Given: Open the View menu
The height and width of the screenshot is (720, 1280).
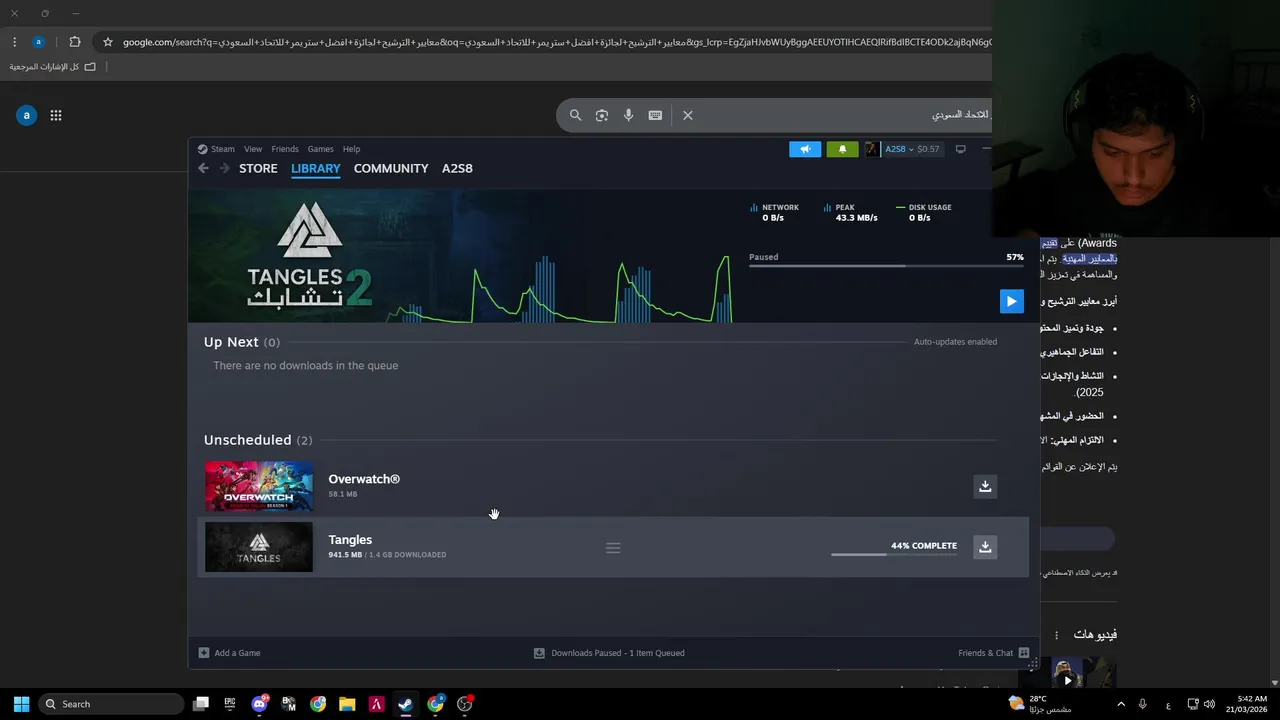Looking at the screenshot, I should coord(253,149).
